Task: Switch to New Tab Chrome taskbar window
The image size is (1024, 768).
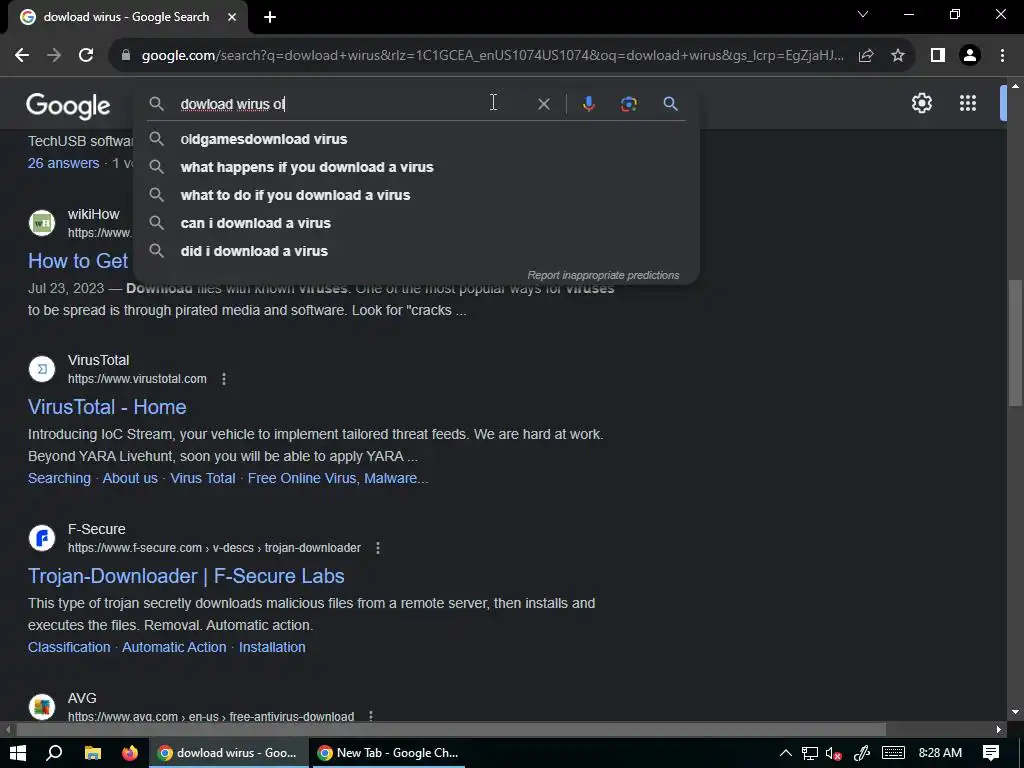Action: pos(388,753)
